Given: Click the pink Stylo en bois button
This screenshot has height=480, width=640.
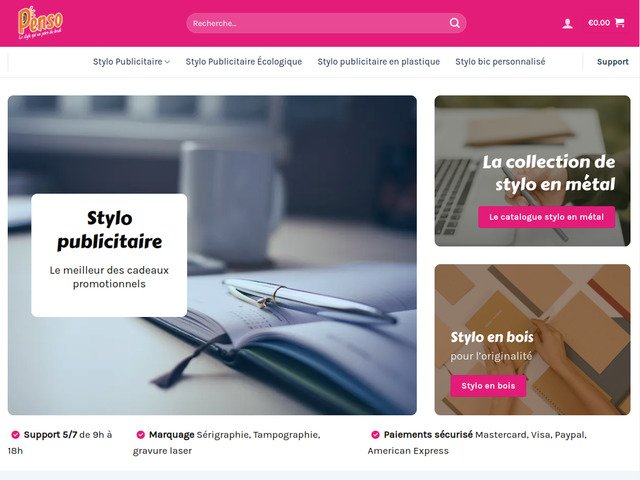Looking at the screenshot, I should pos(488,386).
